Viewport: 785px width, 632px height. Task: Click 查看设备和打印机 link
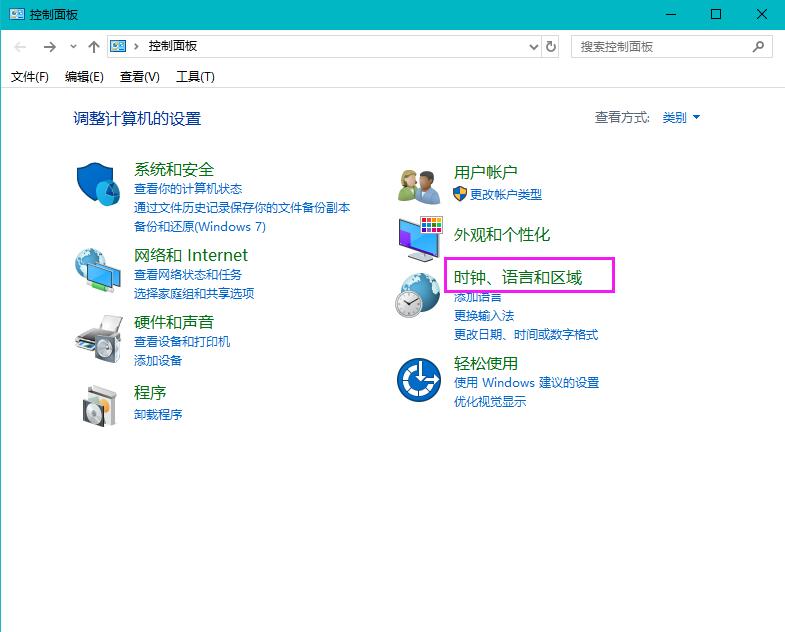coord(182,342)
